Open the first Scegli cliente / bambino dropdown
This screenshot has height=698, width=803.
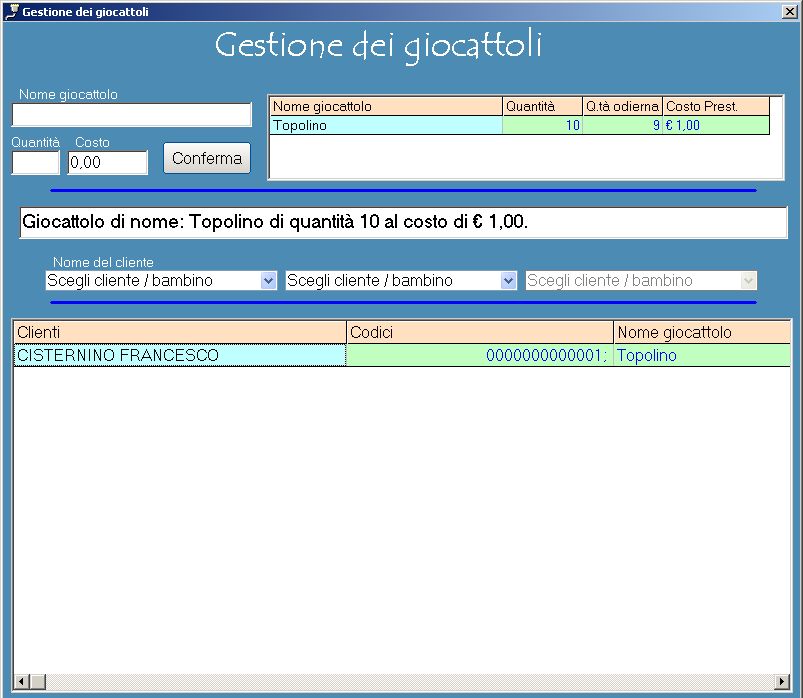coord(267,280)
